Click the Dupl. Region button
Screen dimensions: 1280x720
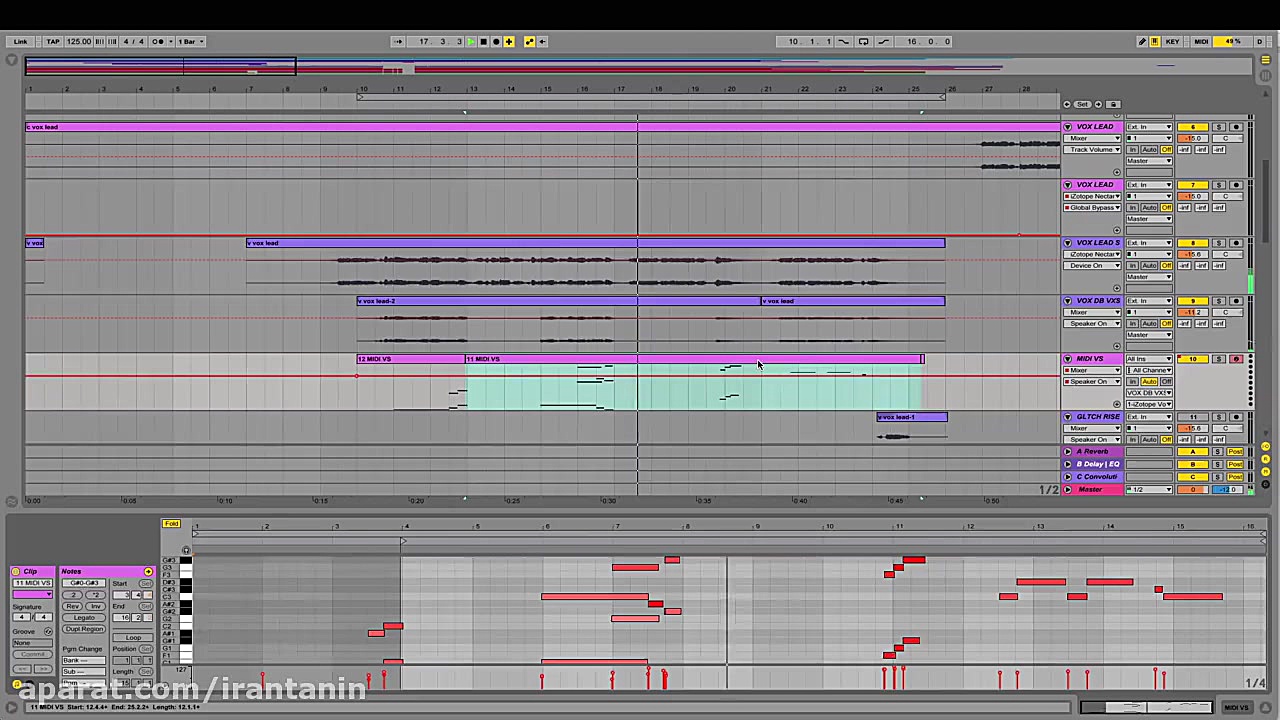pos(84,629)
